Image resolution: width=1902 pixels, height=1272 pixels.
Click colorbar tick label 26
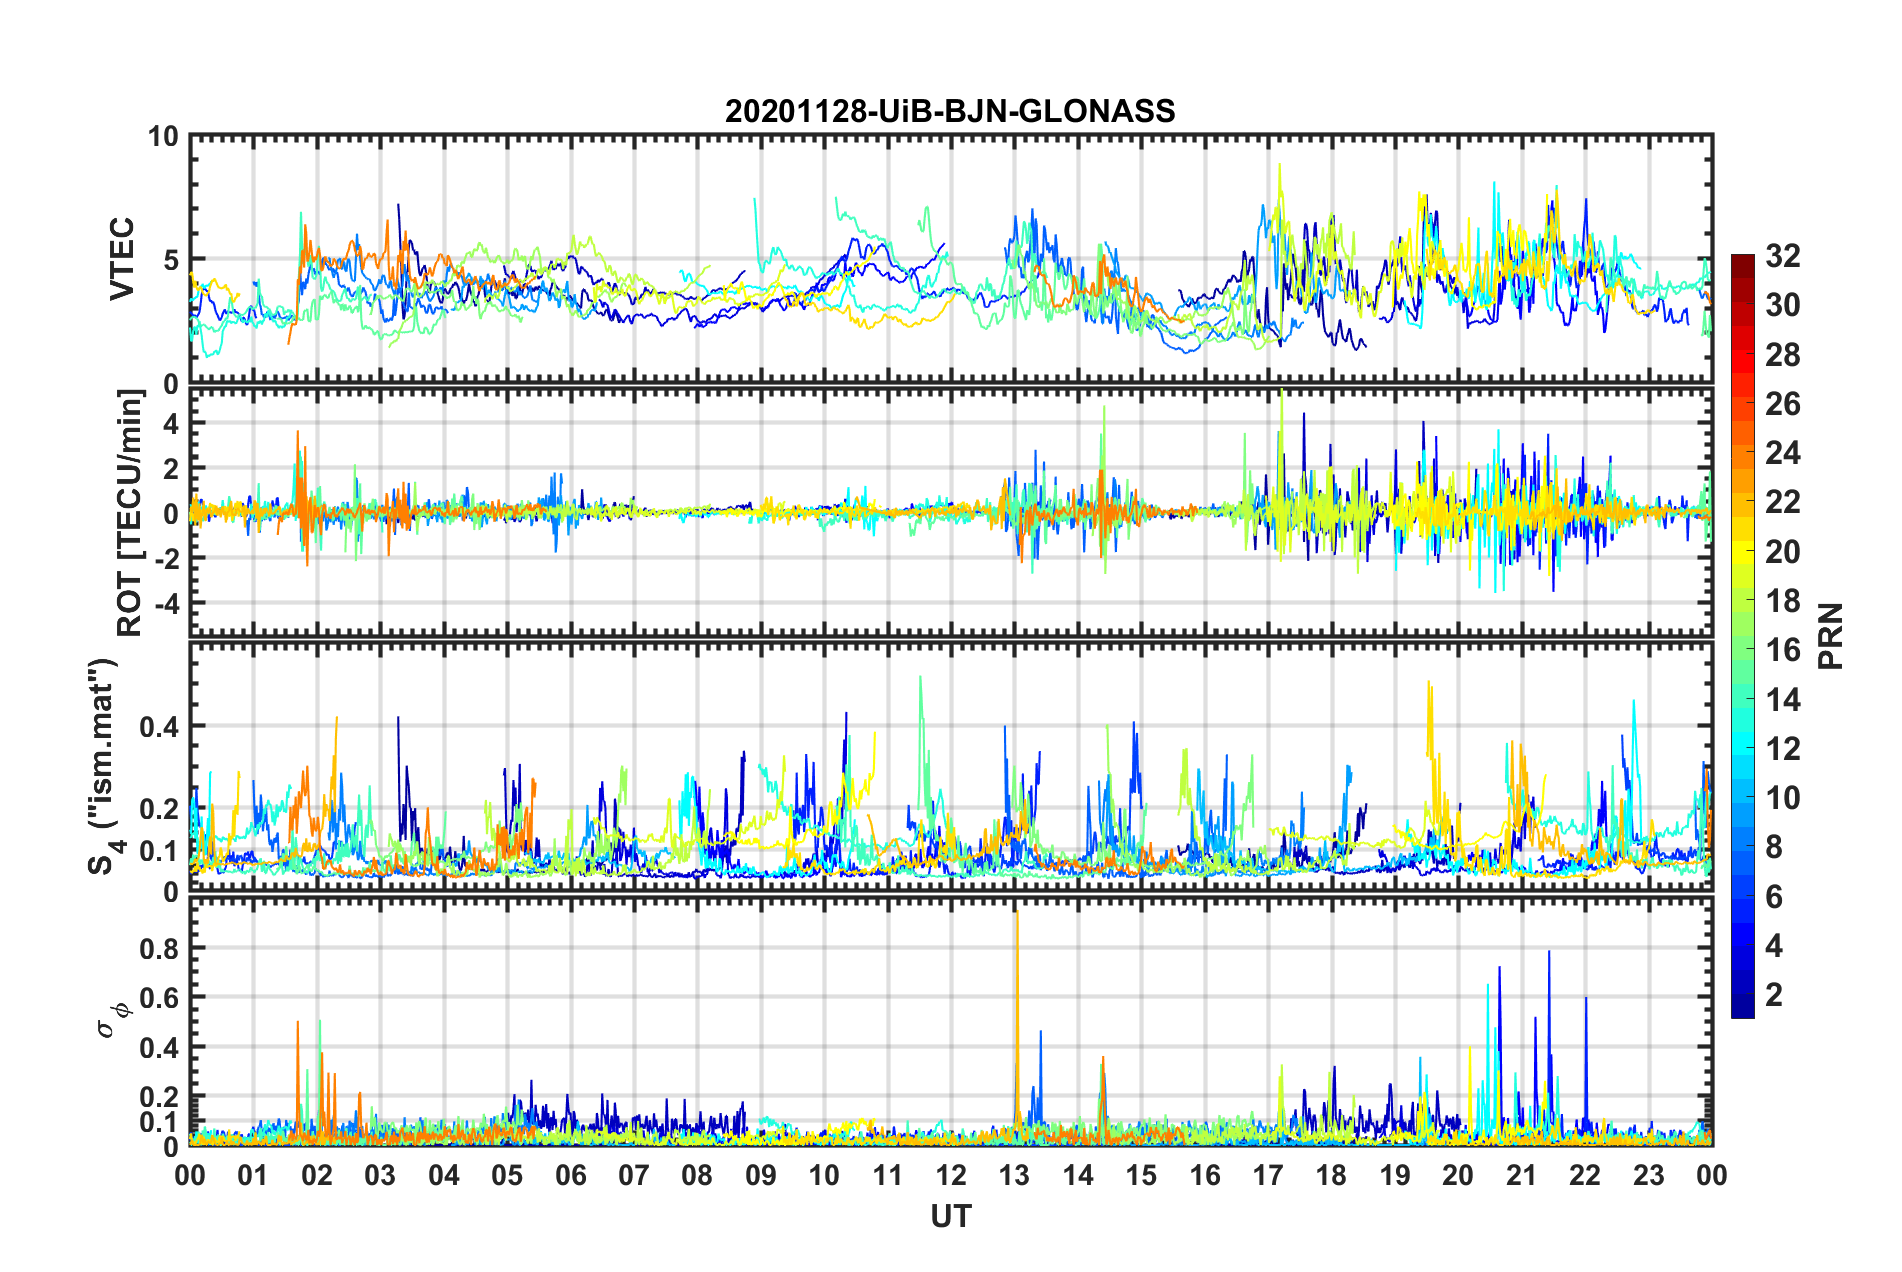tap(1782, 404)
